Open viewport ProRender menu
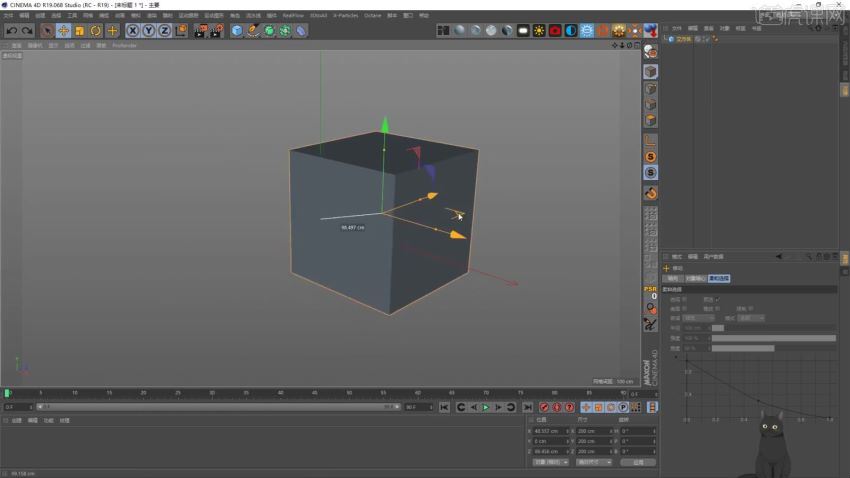Screen dimensions: 850x478 [x=124, y=46]
